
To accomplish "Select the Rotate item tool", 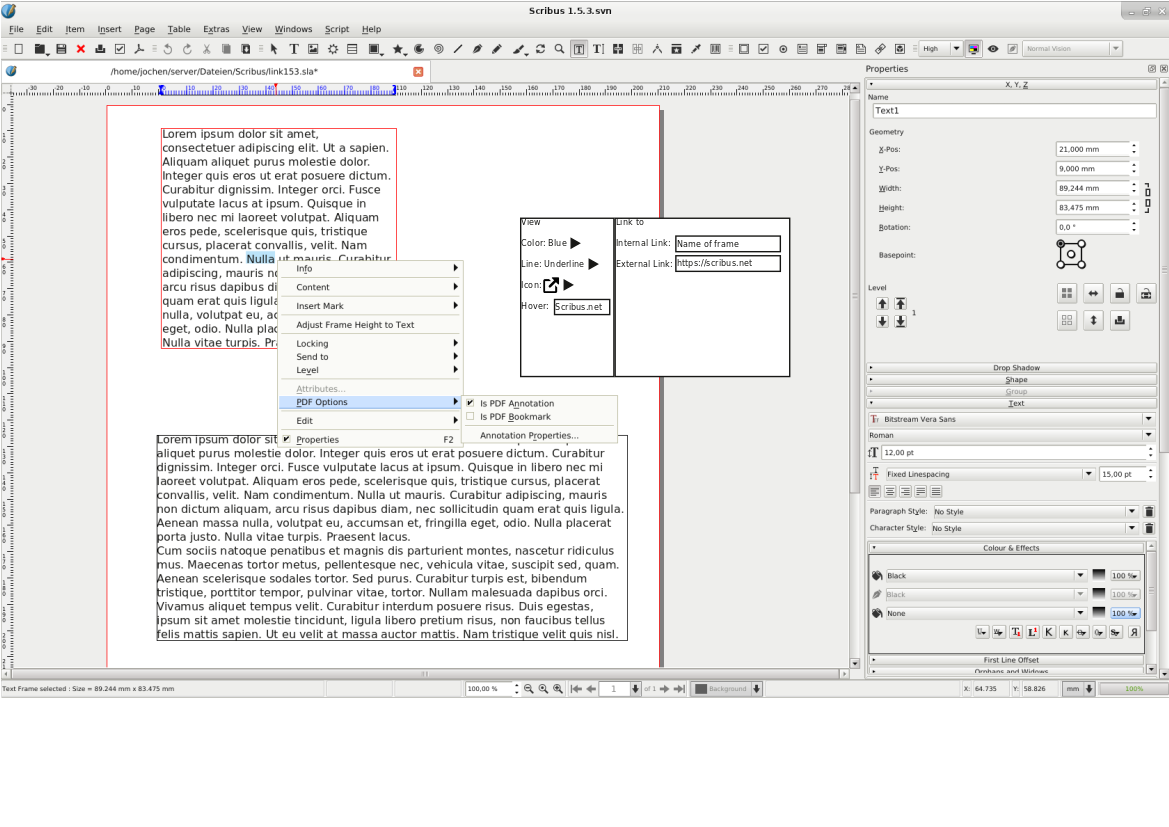I will tap(540, 49).
